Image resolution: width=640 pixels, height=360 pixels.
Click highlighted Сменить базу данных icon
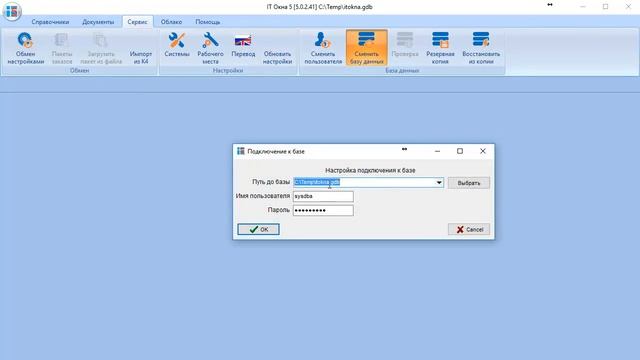[x=367, y=48]
